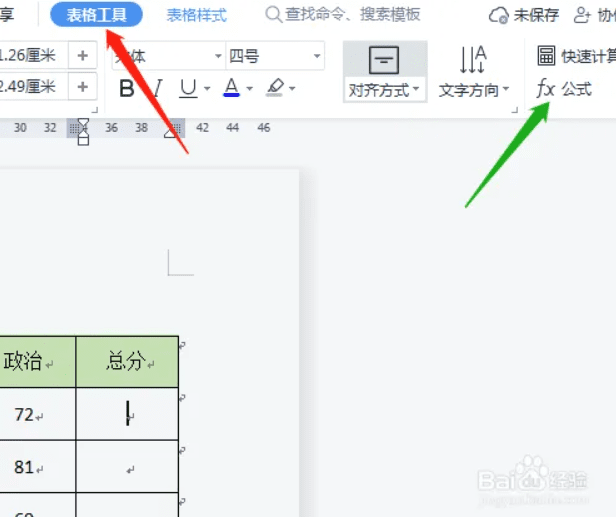Click the 未保存 cloud status icon

point(498,16)
